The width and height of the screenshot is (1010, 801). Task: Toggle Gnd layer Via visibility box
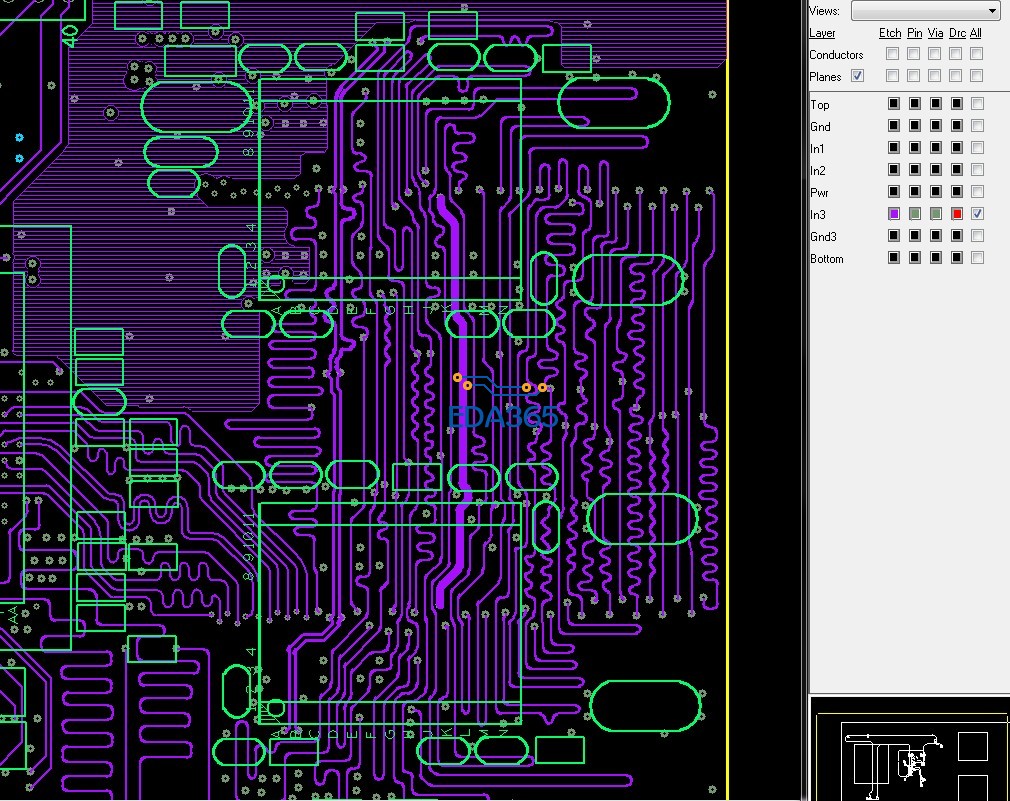[x=936, y=125]
